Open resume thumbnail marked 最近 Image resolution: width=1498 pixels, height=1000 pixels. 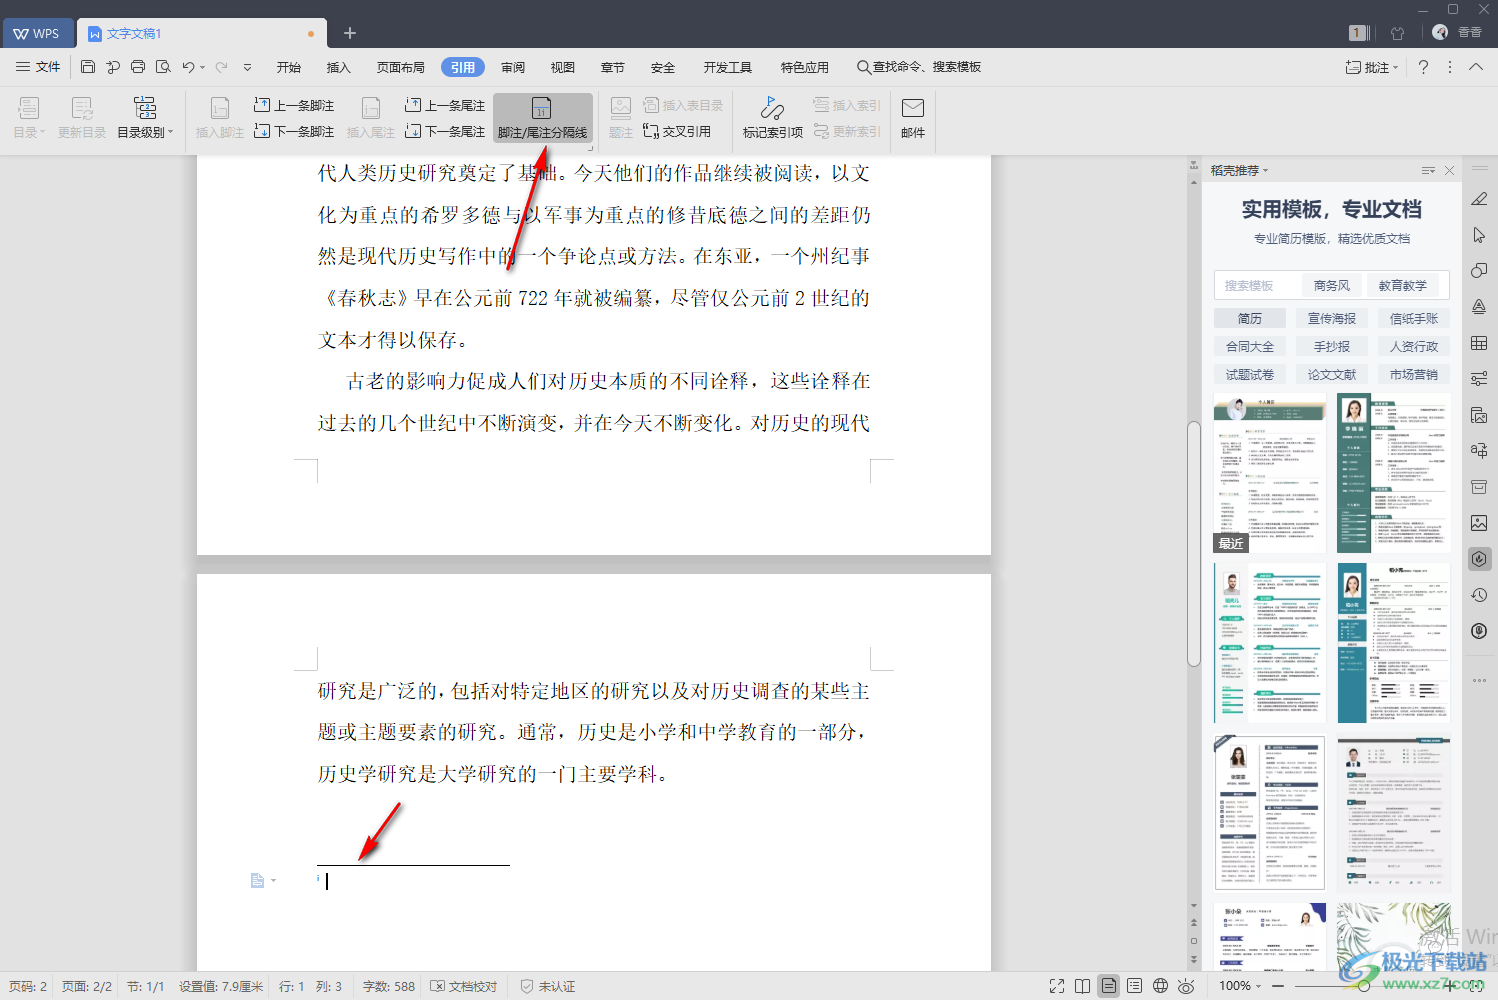point(1270,473)
